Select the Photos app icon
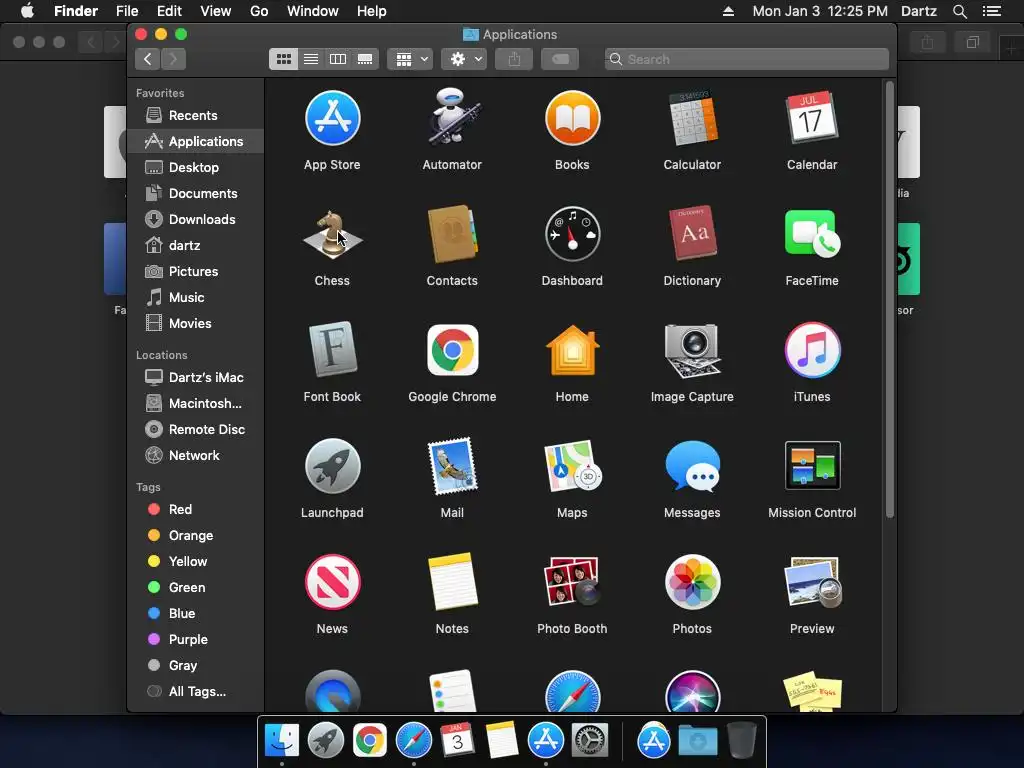This screenshot has width=1024, height=768. [x=692, y=583]
